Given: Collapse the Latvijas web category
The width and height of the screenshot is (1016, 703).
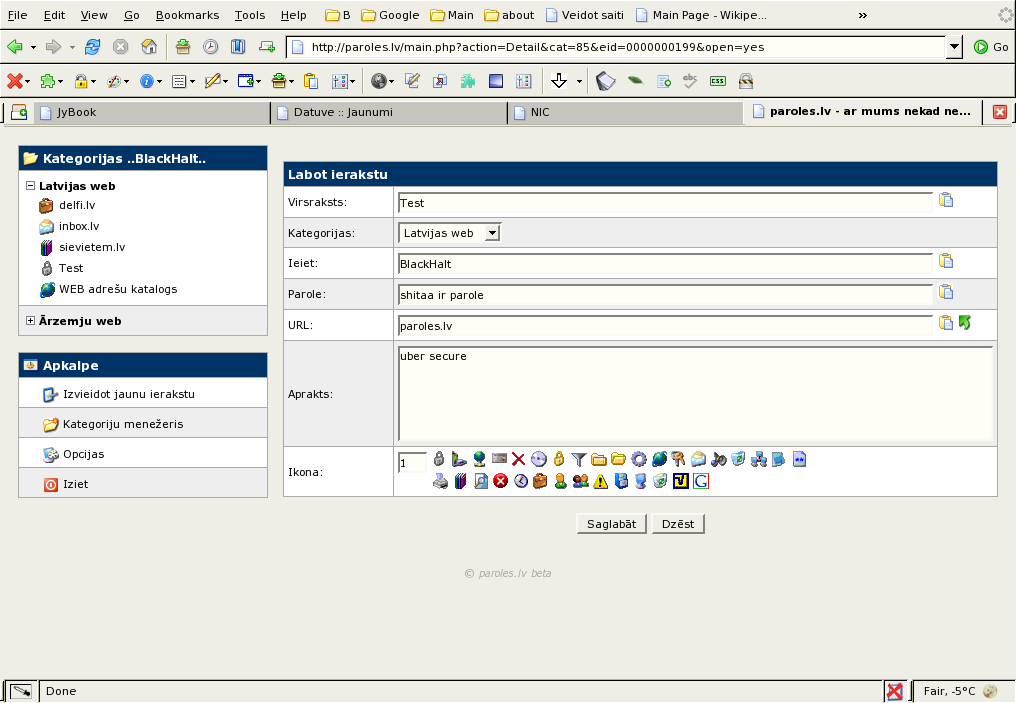Looking at the screenshot, I should [x=30, y=185].
